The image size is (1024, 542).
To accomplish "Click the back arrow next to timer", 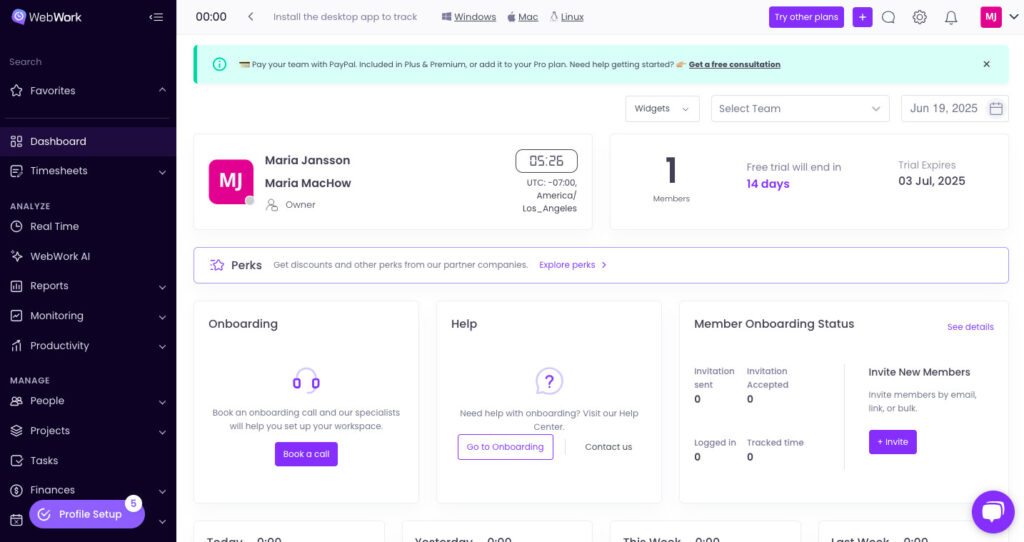I will [250, 17].
